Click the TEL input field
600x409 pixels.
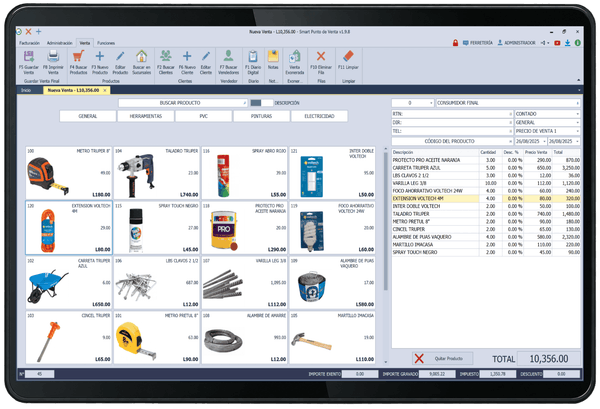(452, 131)
